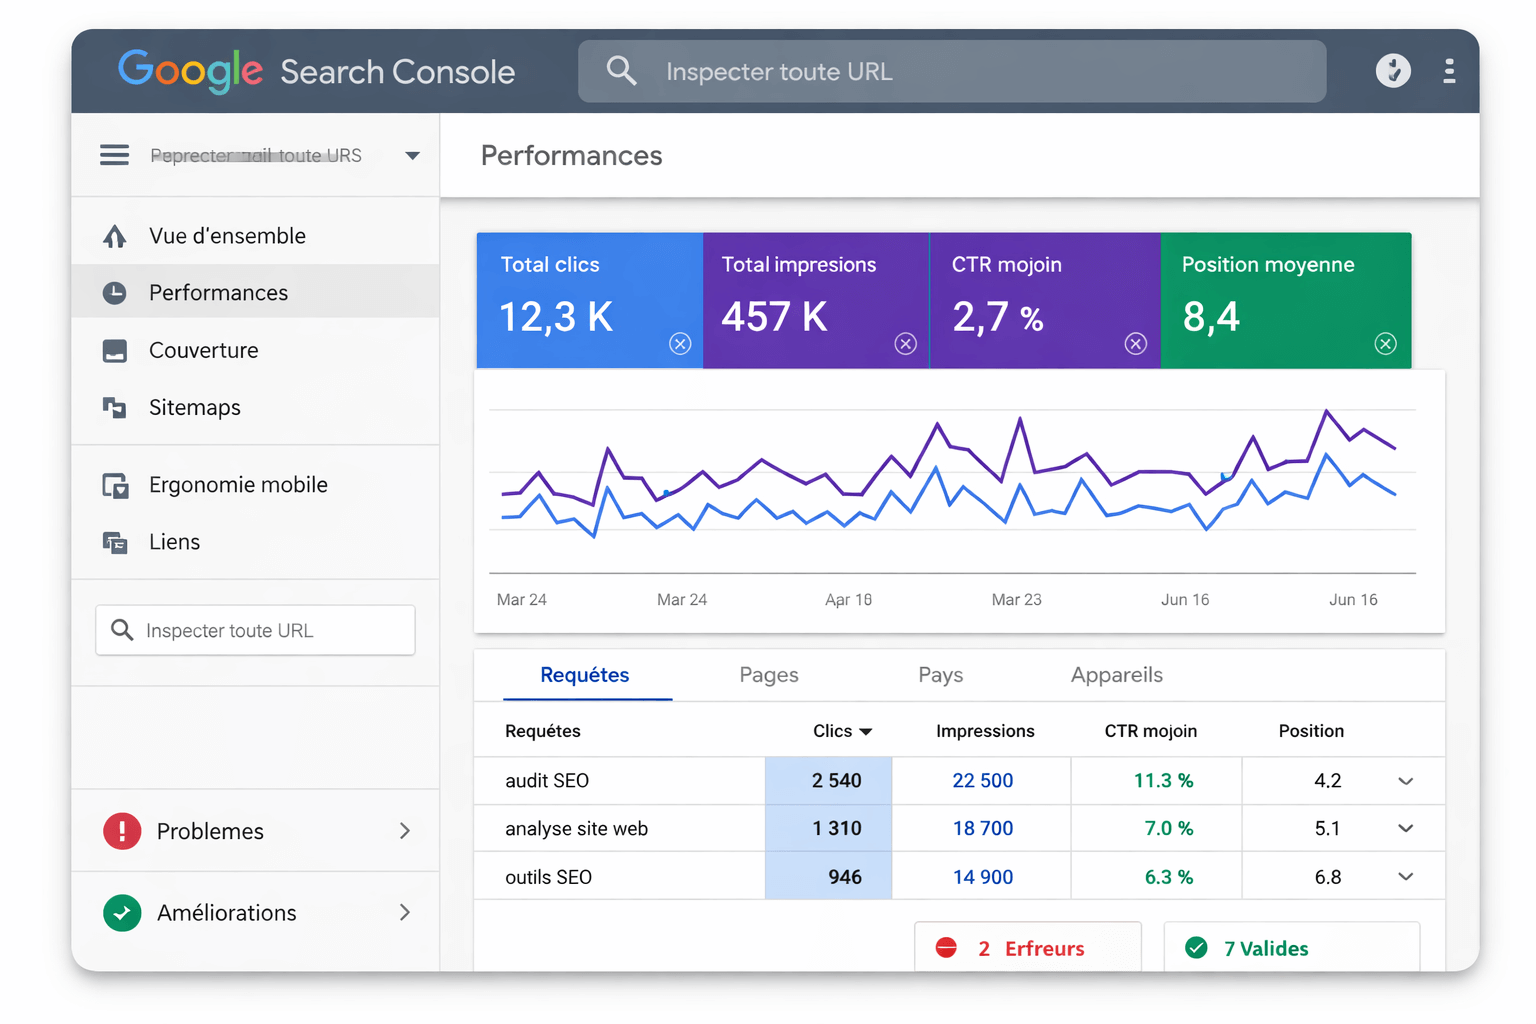Viewport: 1536px width, 1024px height.
Task: Click the account avatar icon in header
Action: [1392, 71]
